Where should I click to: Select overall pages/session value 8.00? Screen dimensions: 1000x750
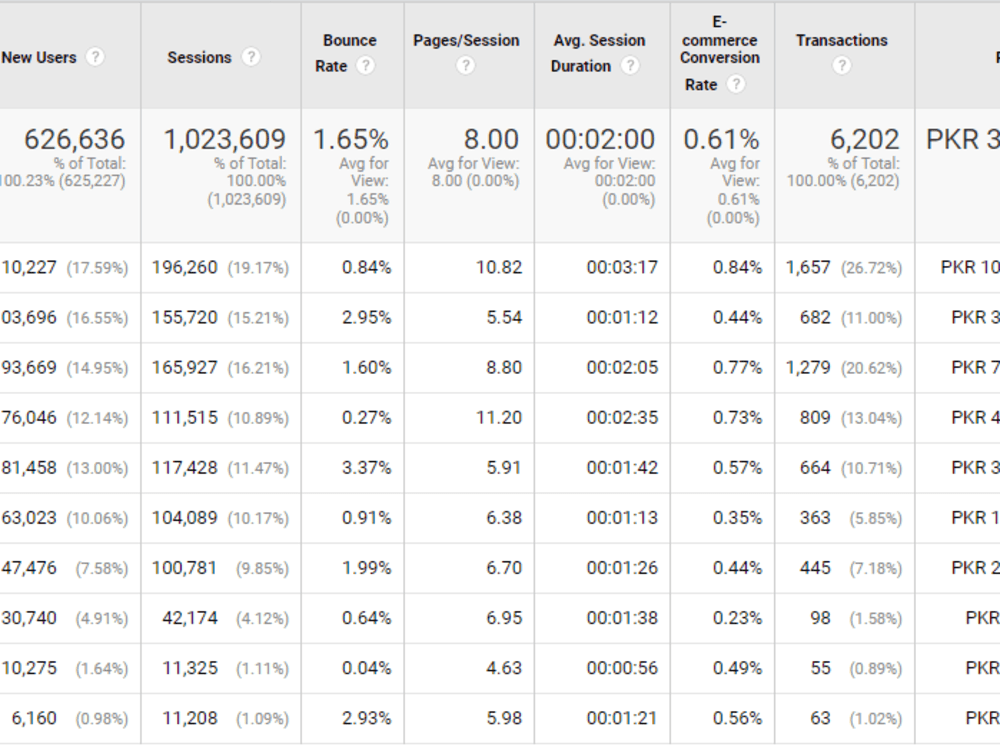(x=491, y=139)
